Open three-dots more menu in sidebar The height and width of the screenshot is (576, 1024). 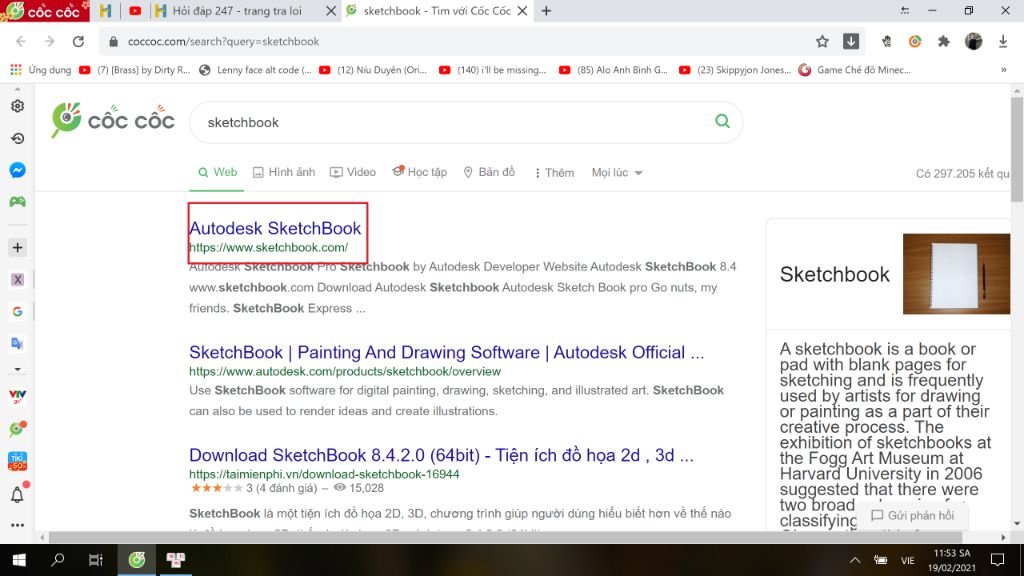(x=18, y=525)
